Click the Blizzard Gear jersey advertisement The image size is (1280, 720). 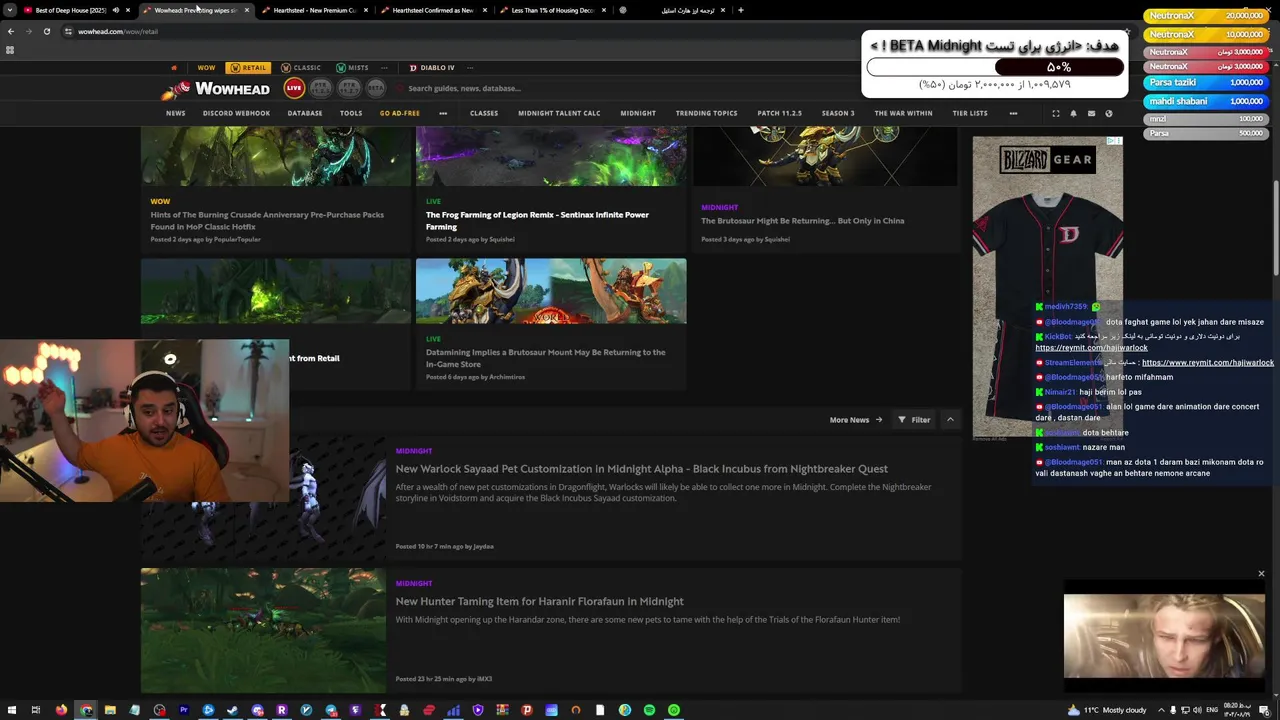1047,288
